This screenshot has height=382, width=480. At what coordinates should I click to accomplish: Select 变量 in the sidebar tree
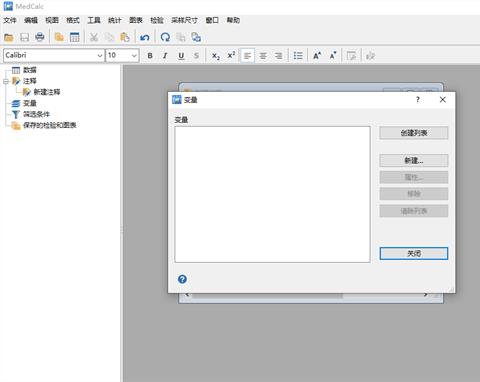[30, 103]
